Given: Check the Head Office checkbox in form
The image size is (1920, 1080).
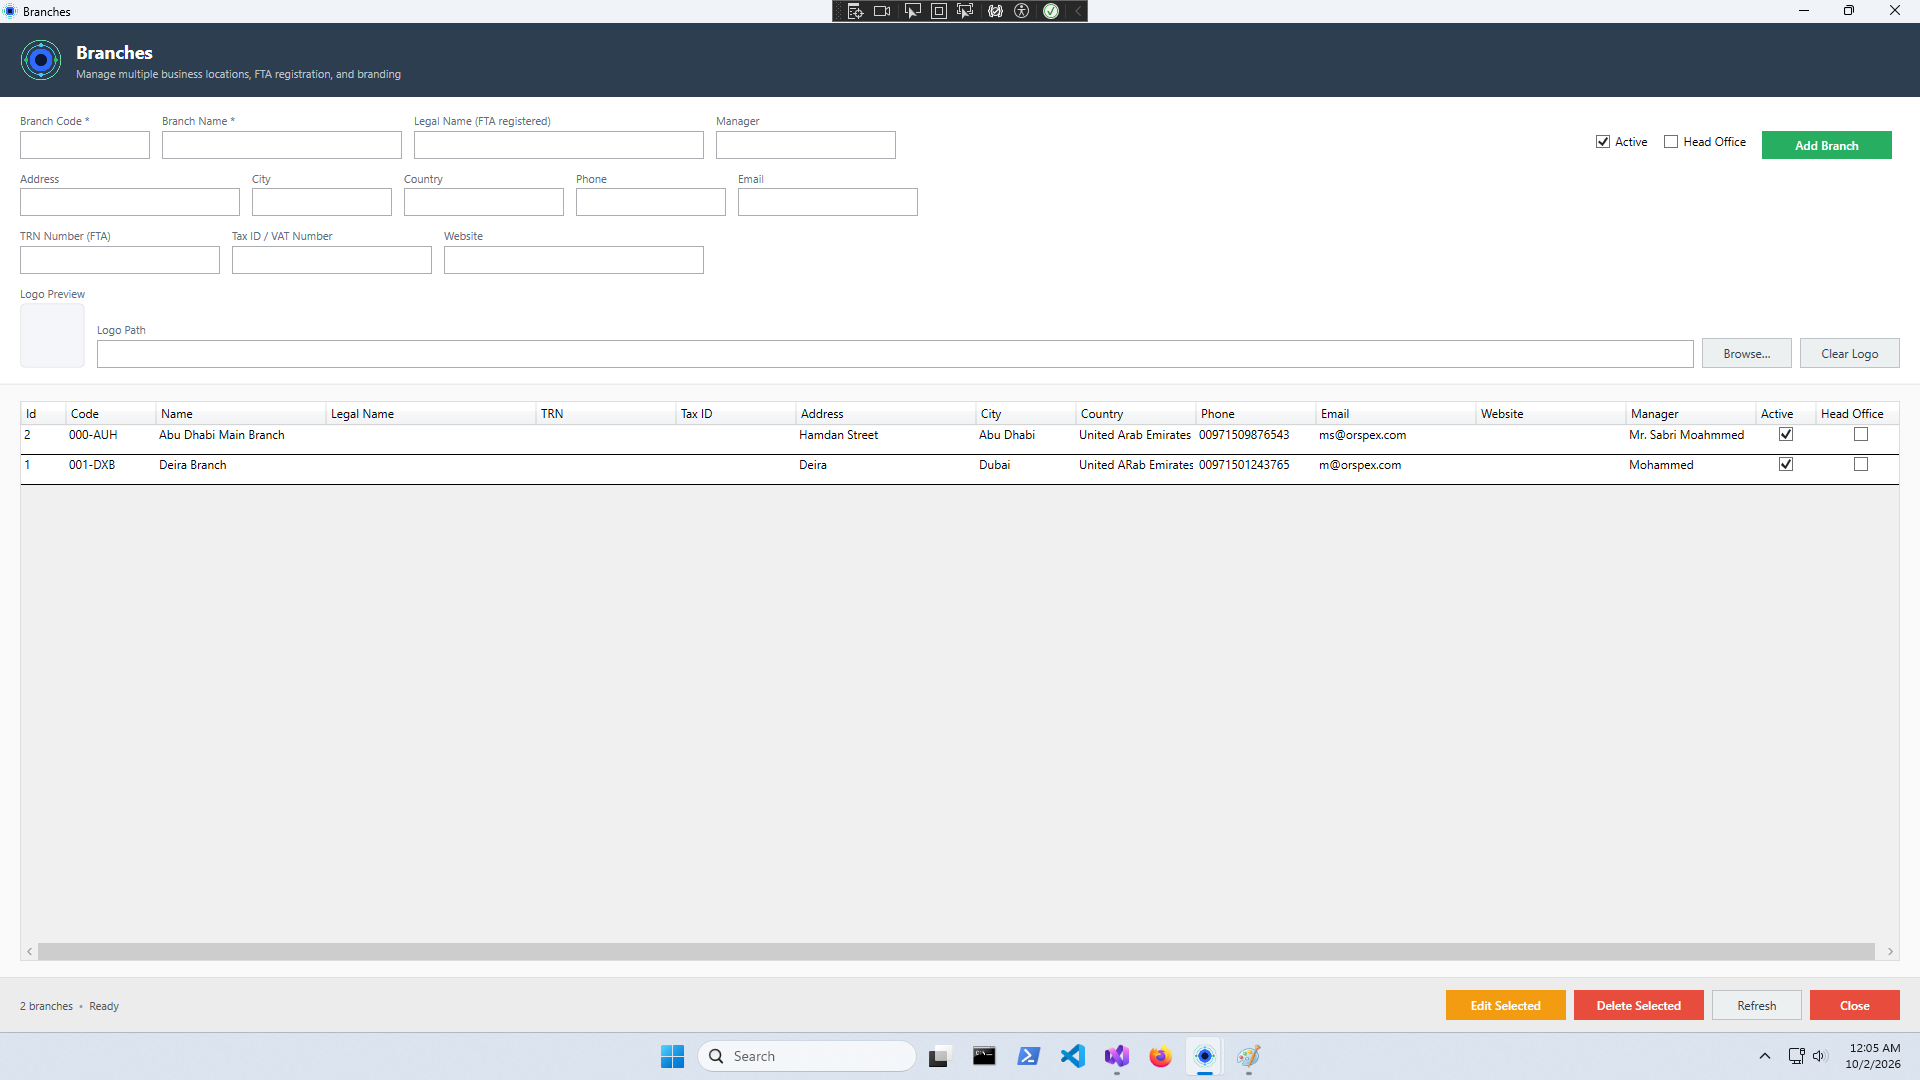Looking at the screenshot, I should tap(1671, 142).
